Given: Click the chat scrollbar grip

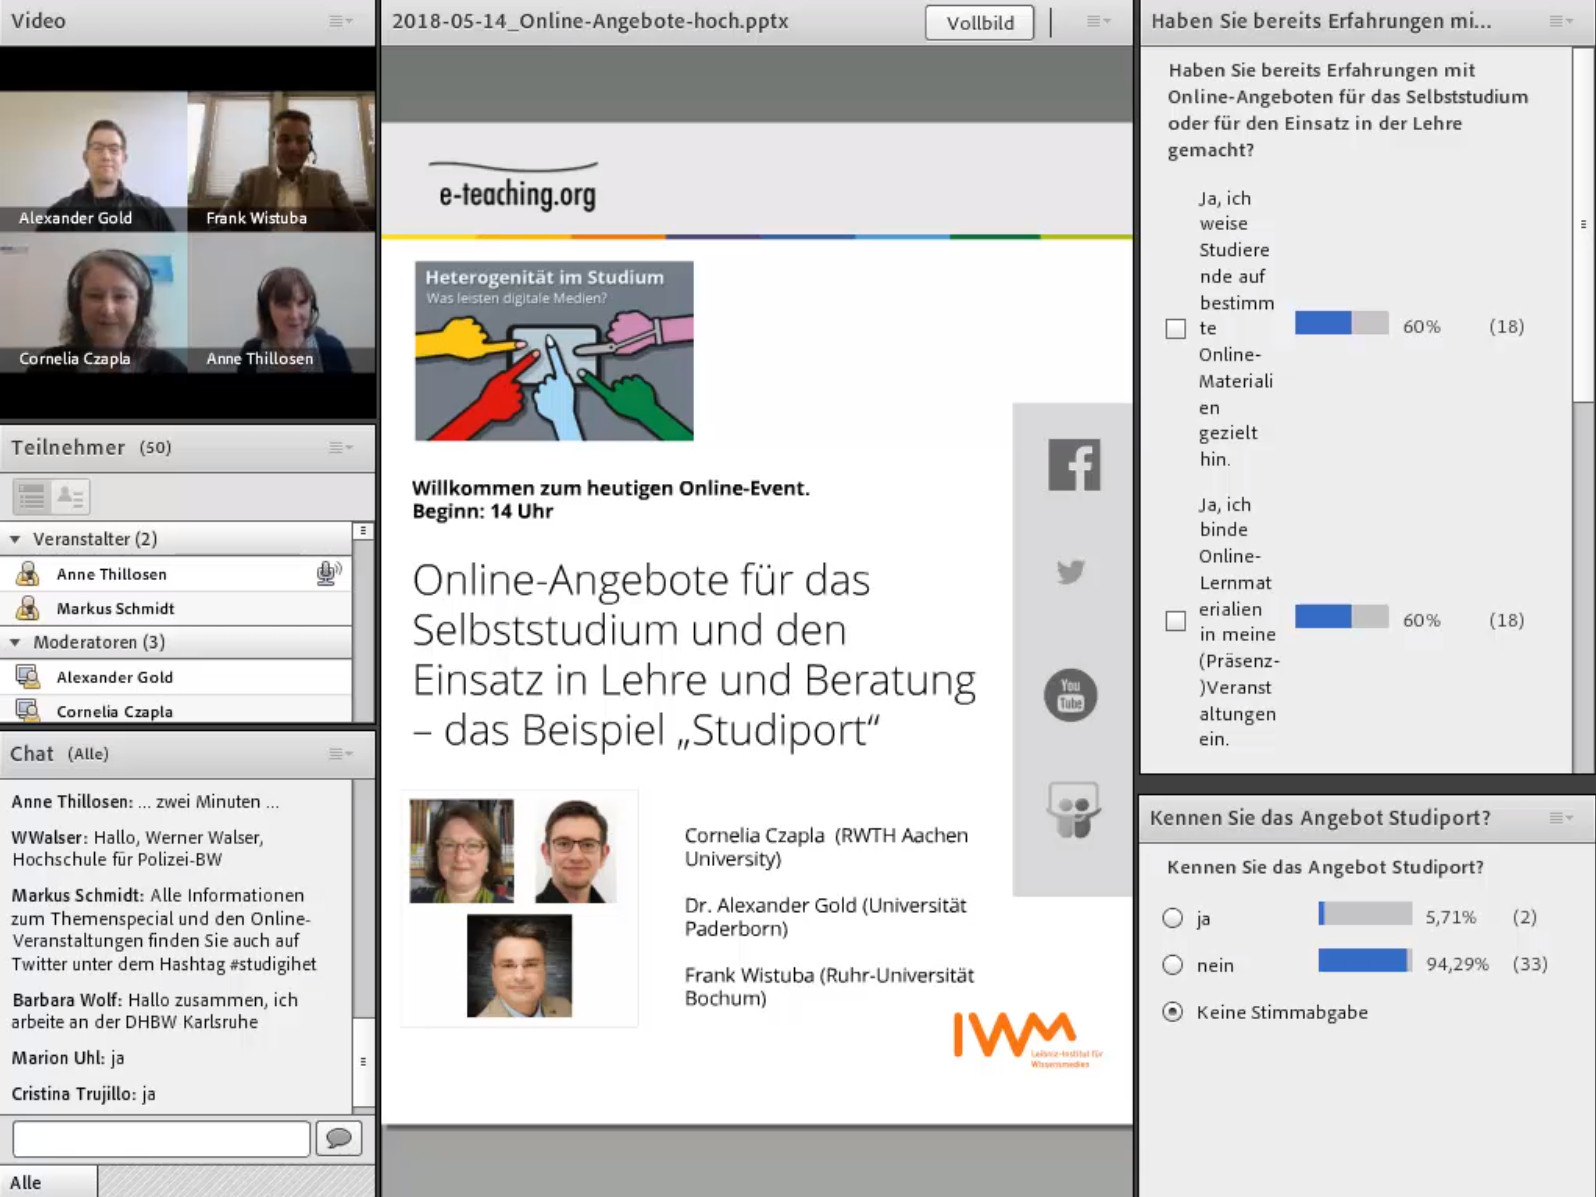Looking at the screenshot, I should 363,1061.
